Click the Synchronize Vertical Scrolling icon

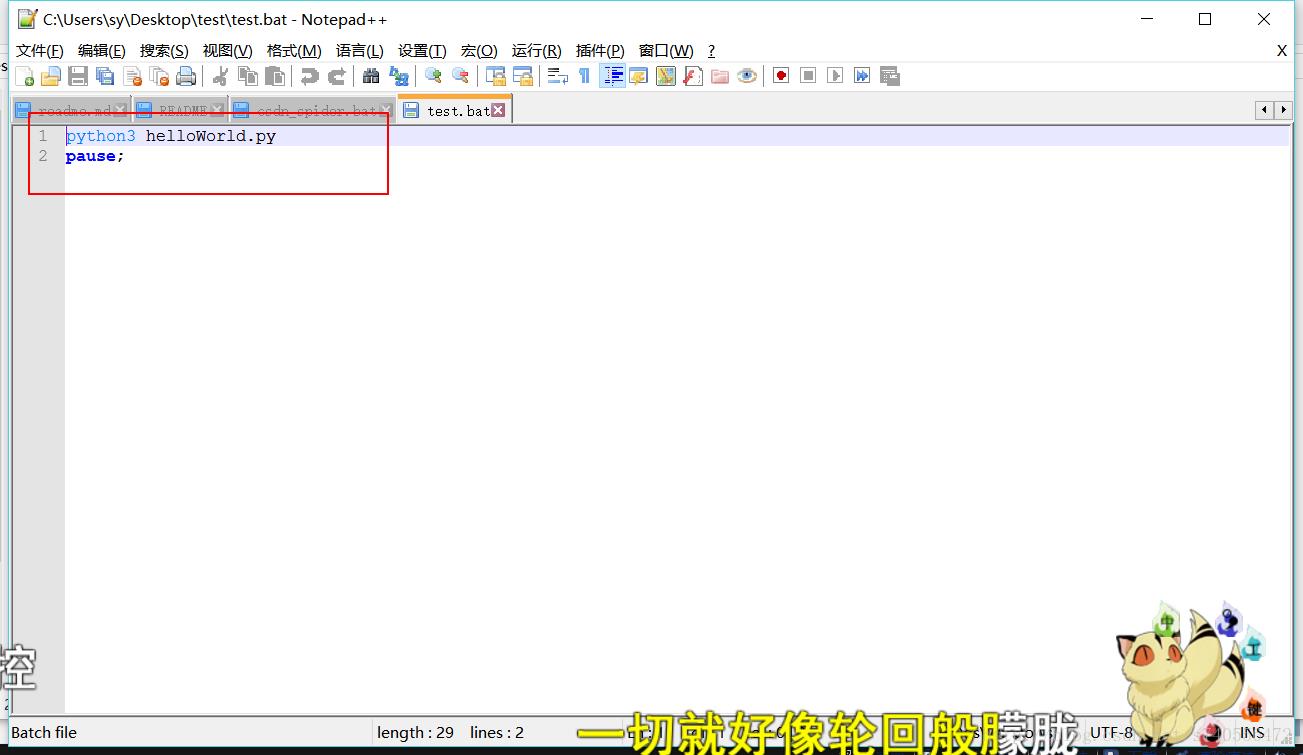[x=495, y=76]
